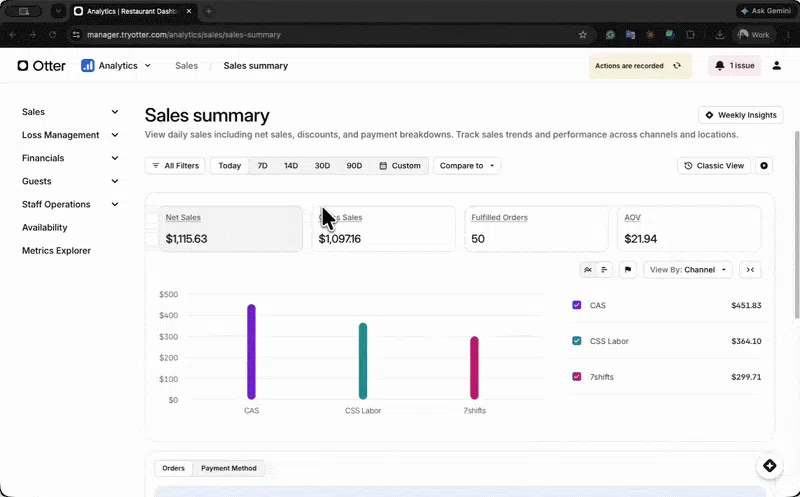Uncheck the 7shifts channel checkbox

point(577,377)
